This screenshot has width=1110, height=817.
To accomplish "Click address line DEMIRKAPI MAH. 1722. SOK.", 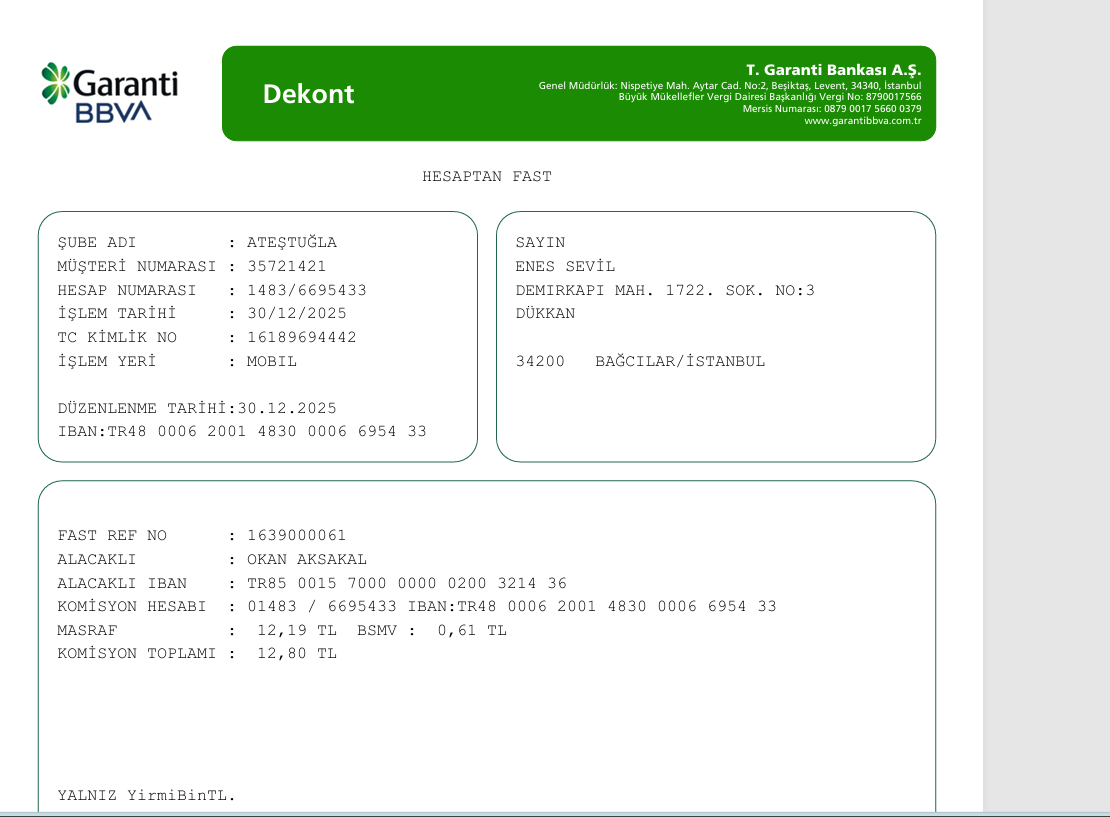I will (x=665, y=290).
